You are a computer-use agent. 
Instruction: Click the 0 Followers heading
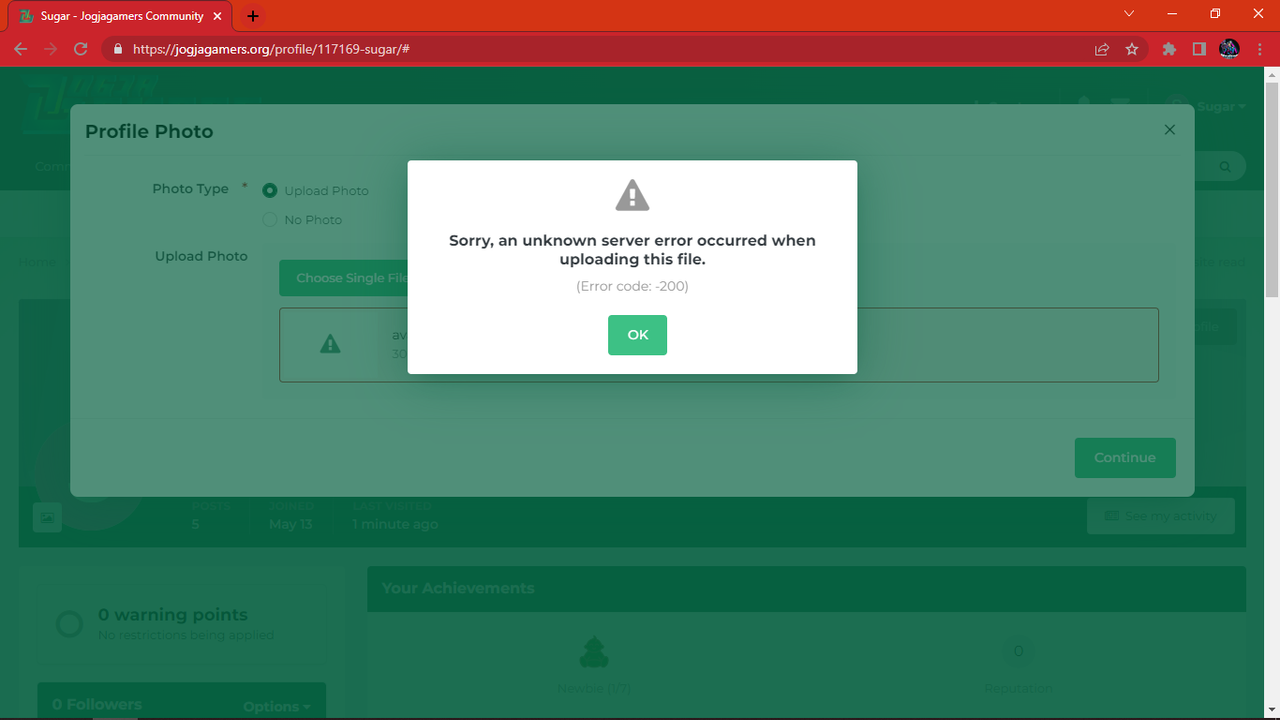(97, 705)
